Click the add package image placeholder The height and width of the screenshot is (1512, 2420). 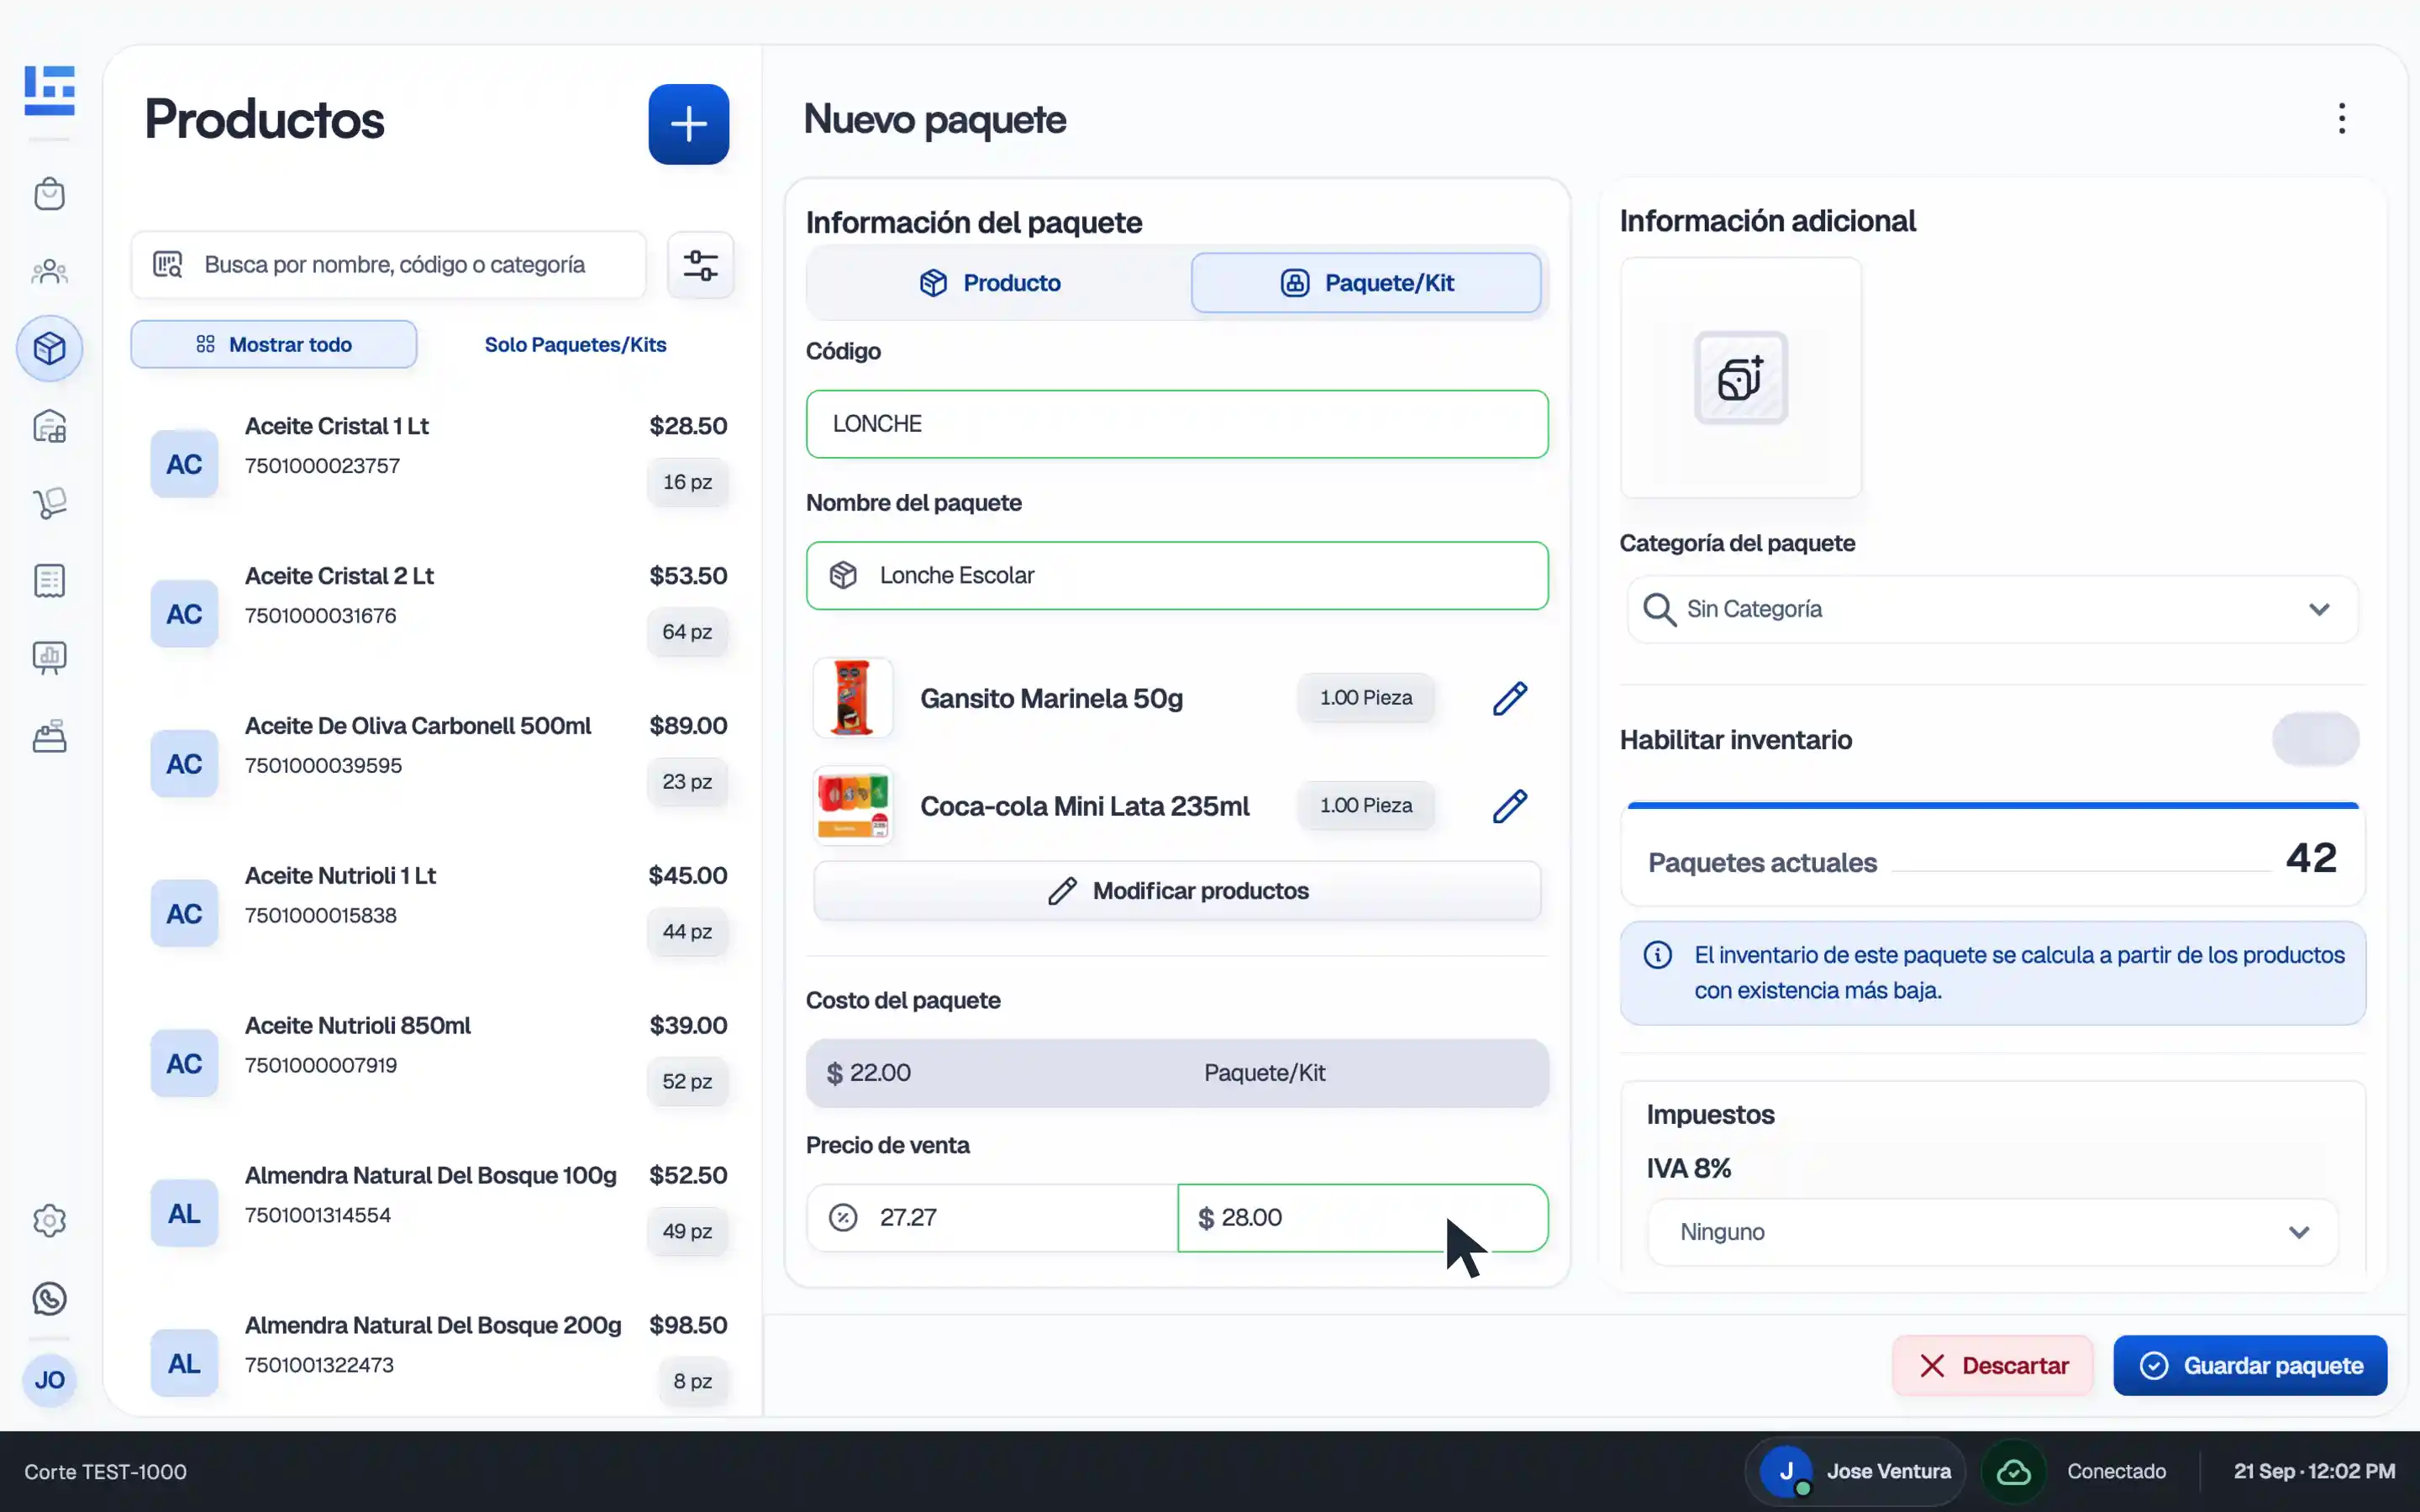coord(1740,378)
